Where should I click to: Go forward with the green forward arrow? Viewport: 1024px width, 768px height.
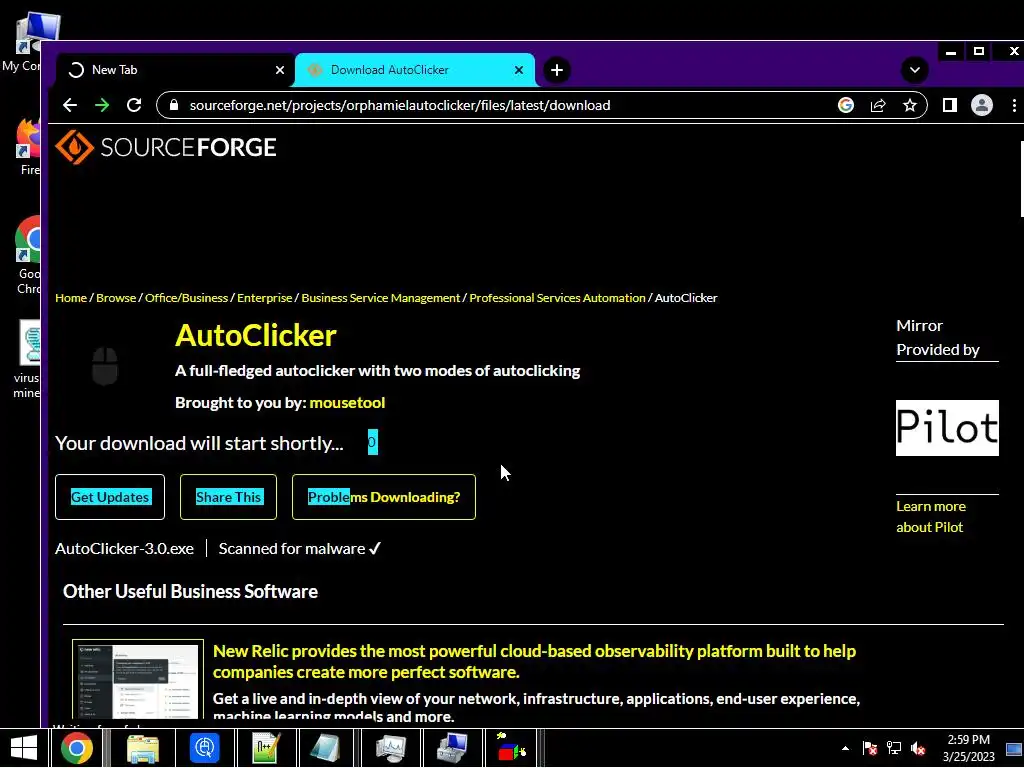pos(102,105)
